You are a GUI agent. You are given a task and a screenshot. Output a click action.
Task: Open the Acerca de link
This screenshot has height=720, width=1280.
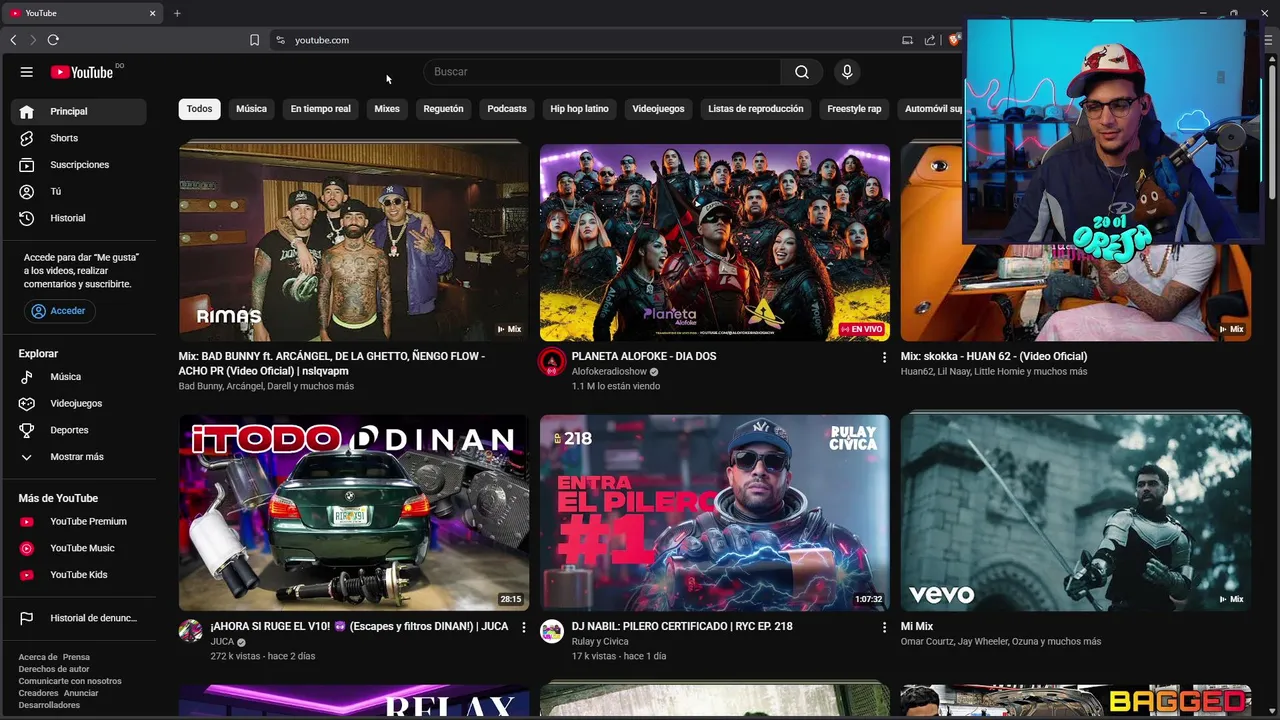(38, 657)
